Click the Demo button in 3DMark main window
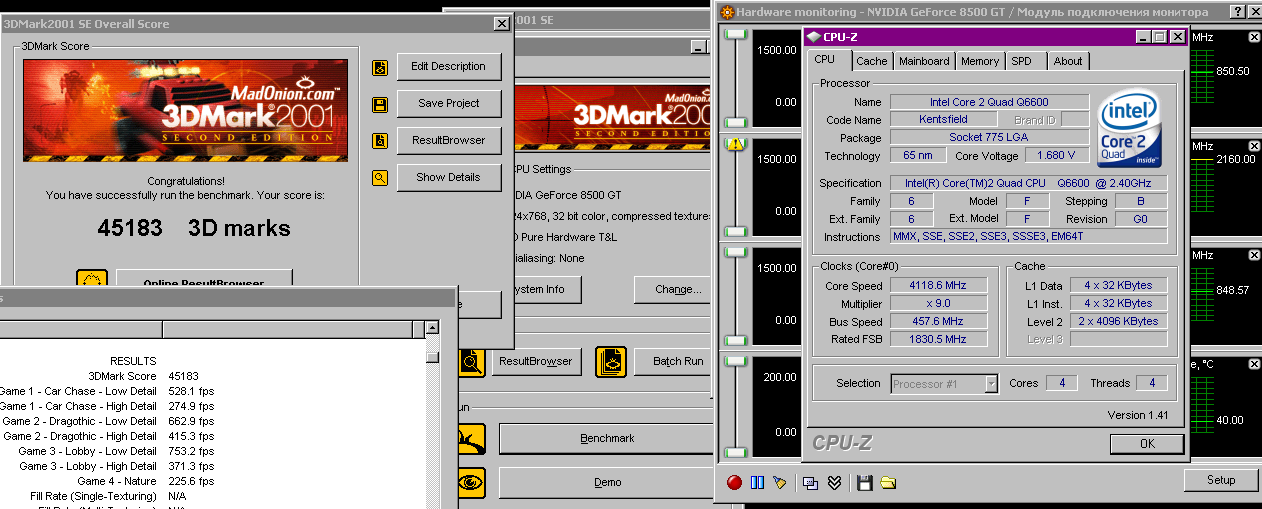1262x509 pixels. click(x=607, y=482)
